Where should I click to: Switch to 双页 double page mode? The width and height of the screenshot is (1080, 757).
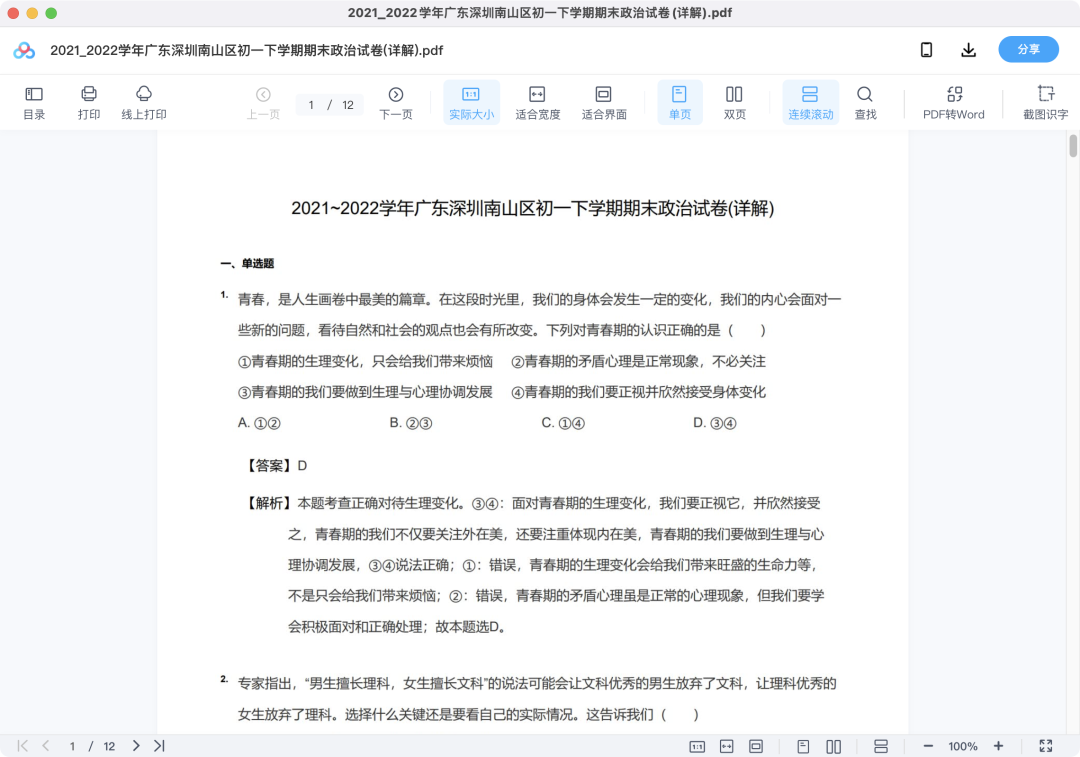(x=734, y=102)
